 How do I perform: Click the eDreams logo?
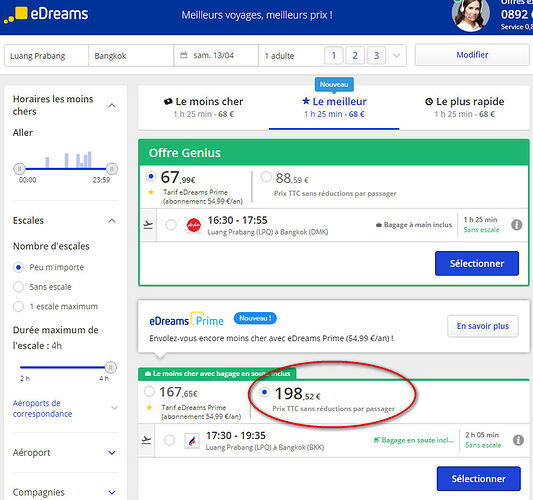46,15
